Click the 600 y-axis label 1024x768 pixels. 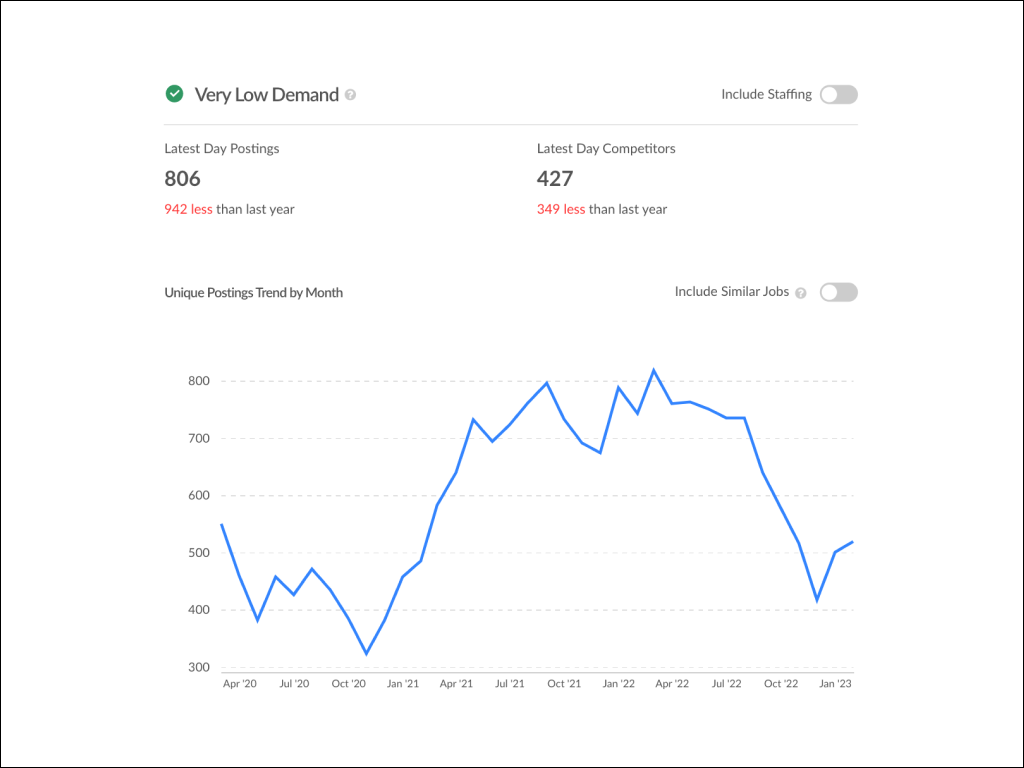tap(199, 495)
